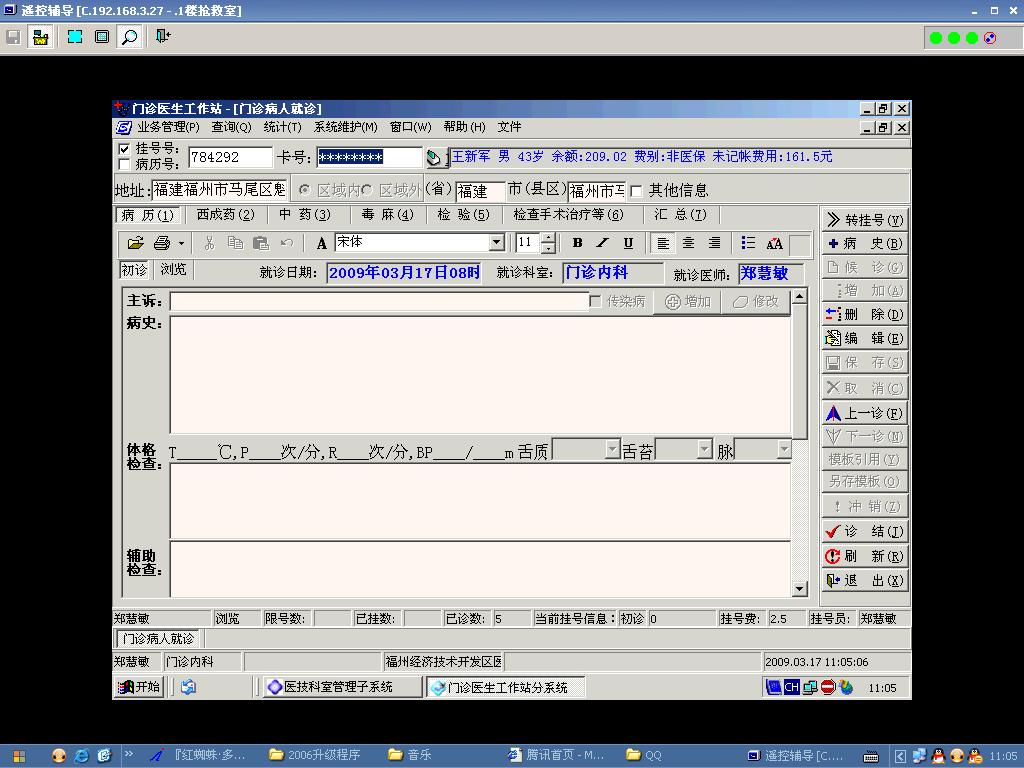
Task: Open the 宋体 font dropdown
Action: tap(496, 243)
